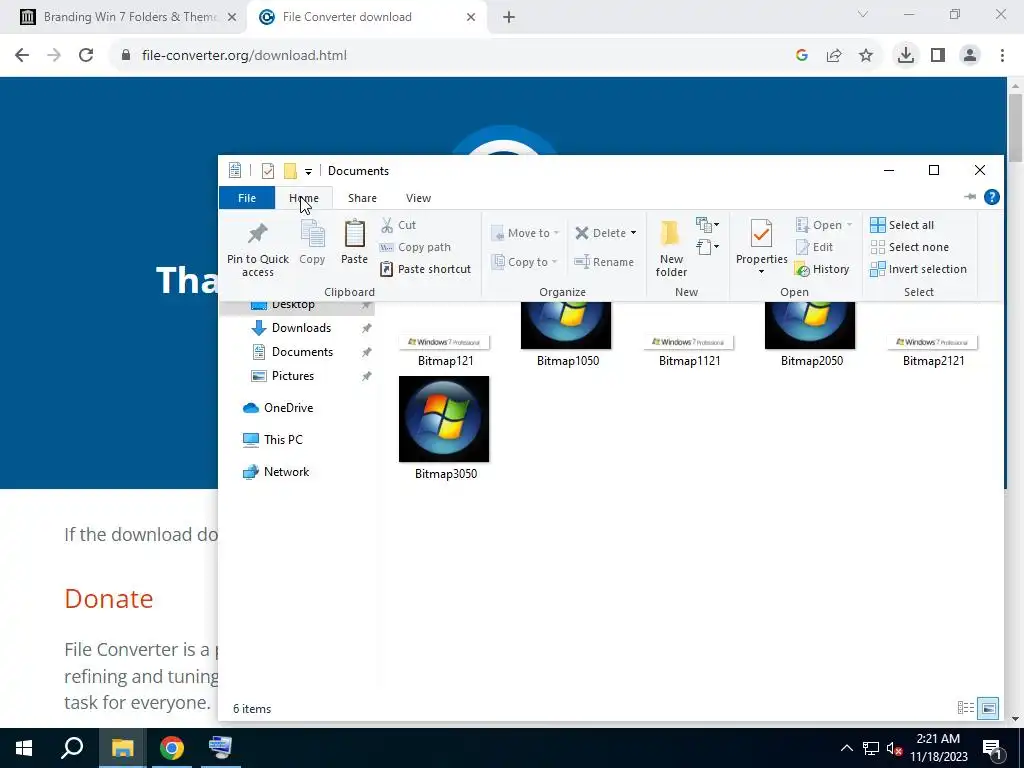The height and width of the screenshot is (768, 1024).
Task: Click Select none in ribbon
Action: pos(909,247)
